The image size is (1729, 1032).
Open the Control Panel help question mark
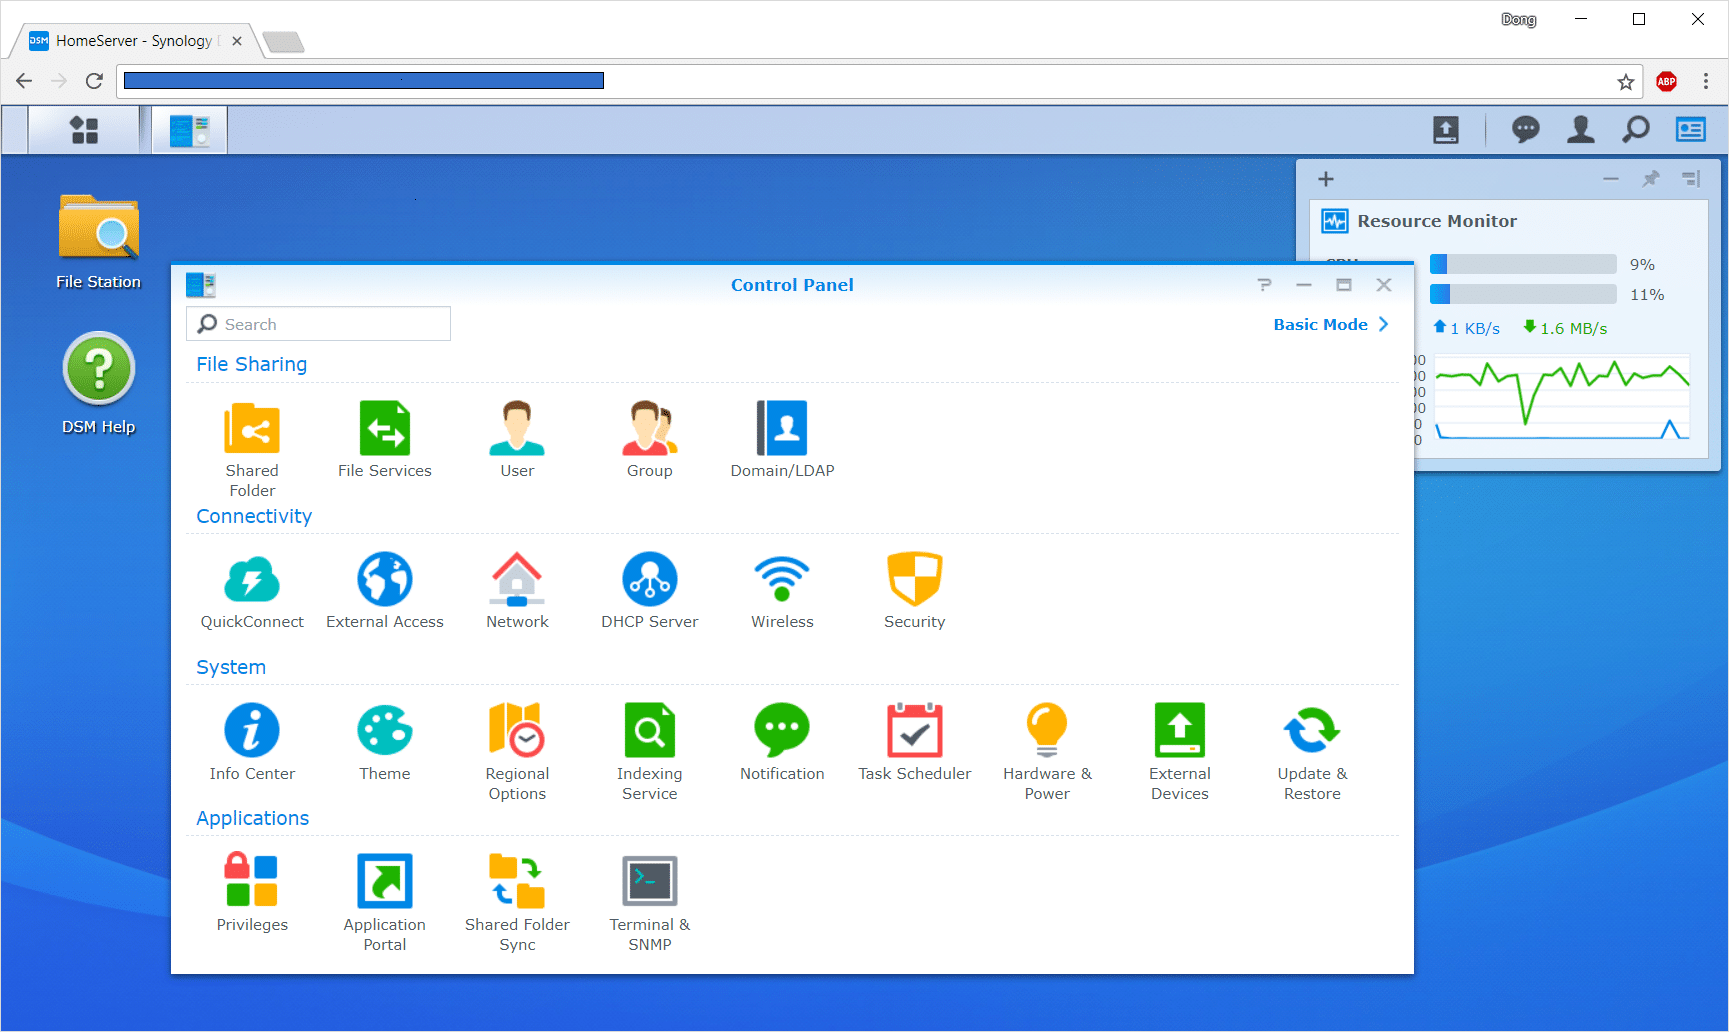click(x=1264, y=285)
